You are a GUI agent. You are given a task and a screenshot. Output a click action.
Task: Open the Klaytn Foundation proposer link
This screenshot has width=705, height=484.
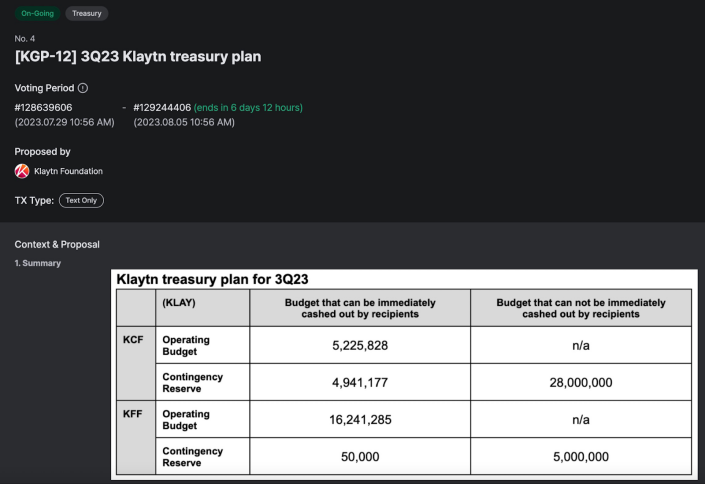pyautogui.click(x=68, y=171)
